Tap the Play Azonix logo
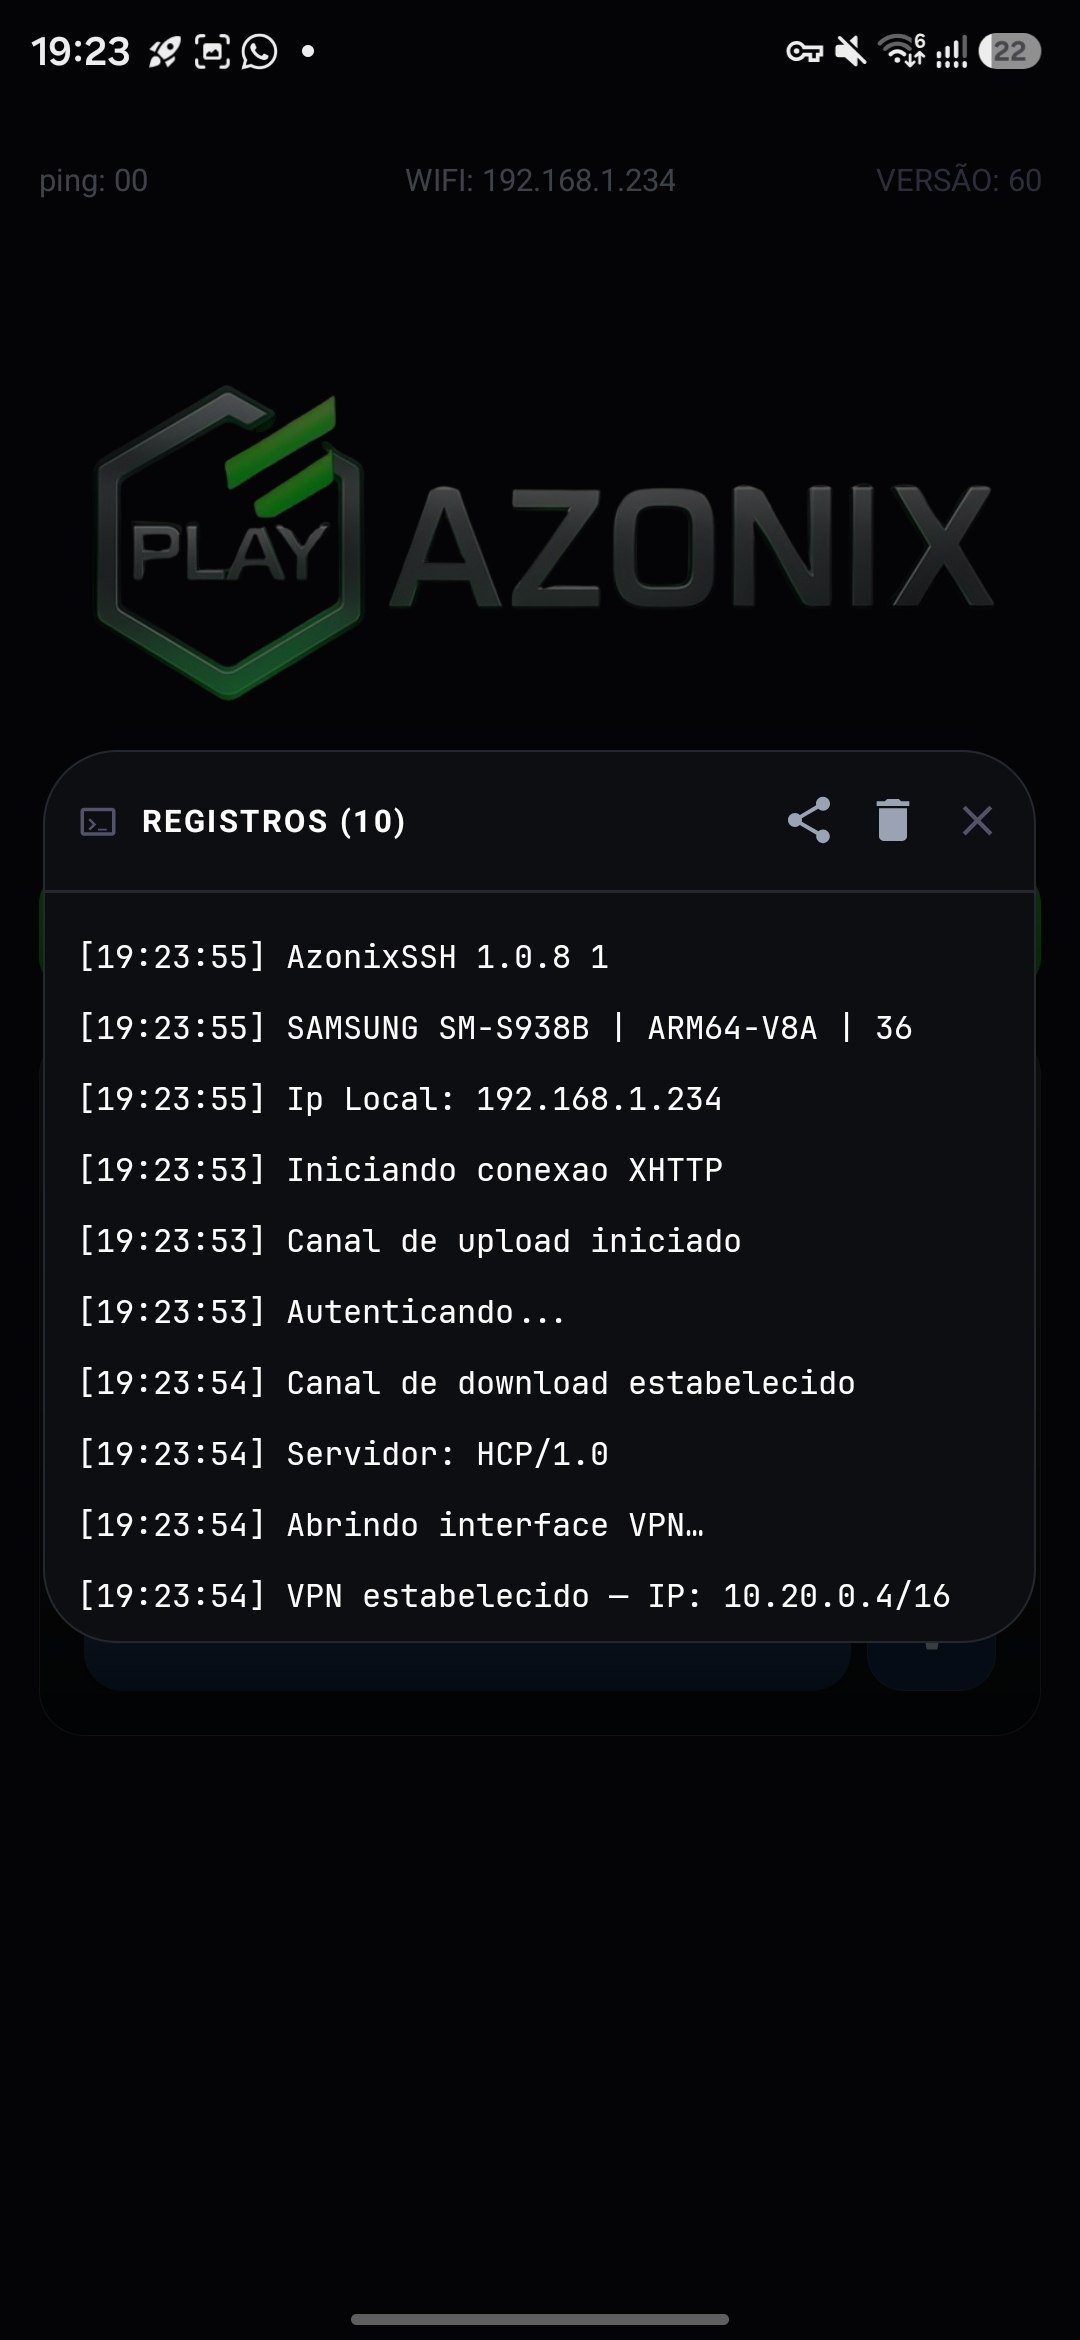 [x=544, y=543]
